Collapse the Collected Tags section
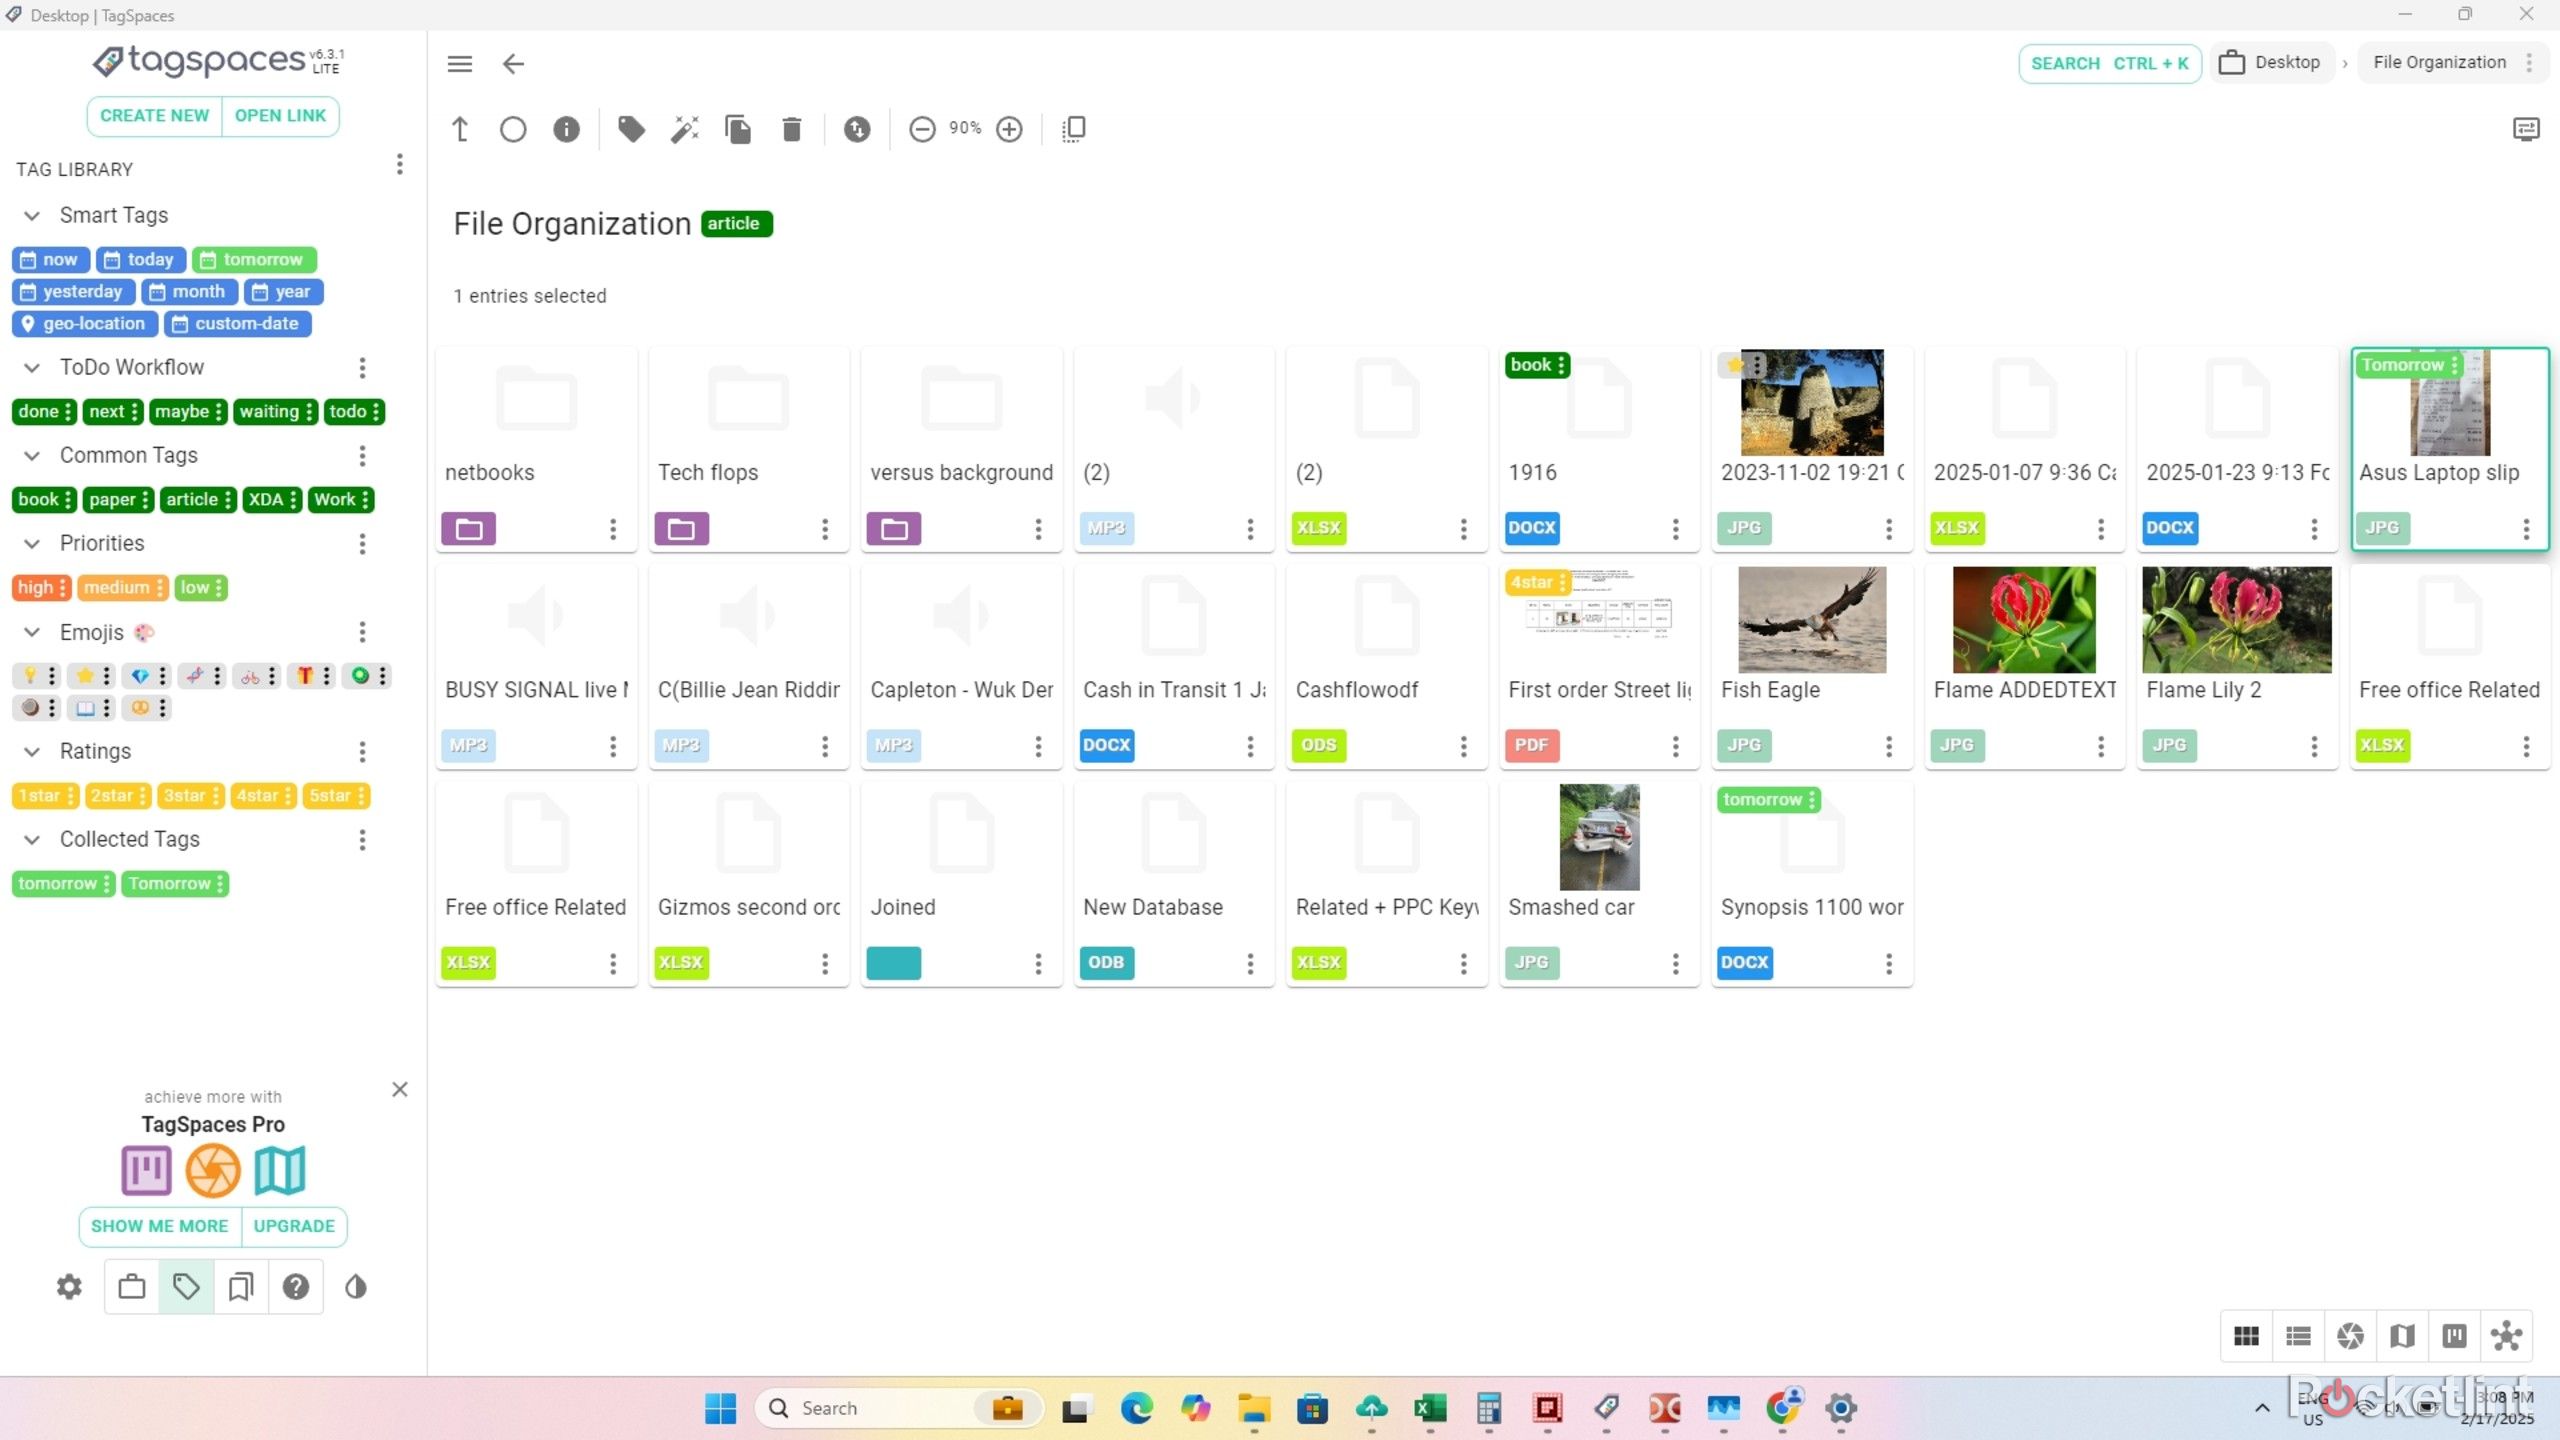The height and width of the screenshot is (1440, 2560). coord(32,839)
